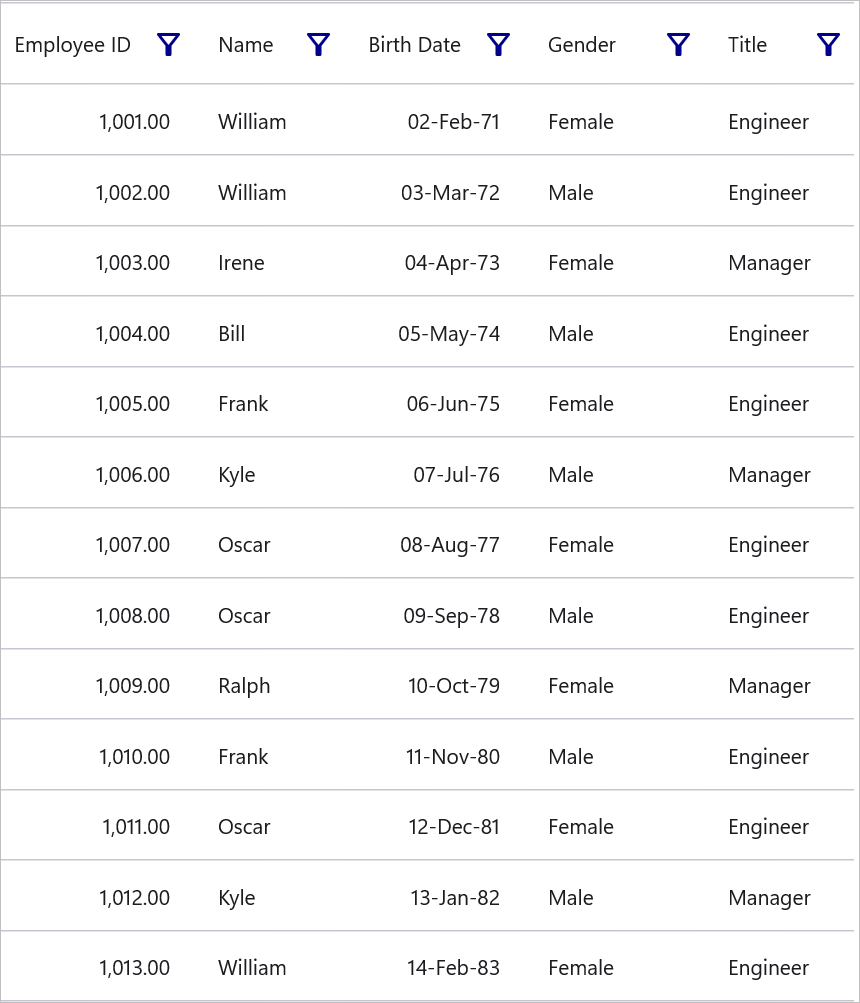
Task: Select the Ralph name cell
Action: tap(244, 686)
